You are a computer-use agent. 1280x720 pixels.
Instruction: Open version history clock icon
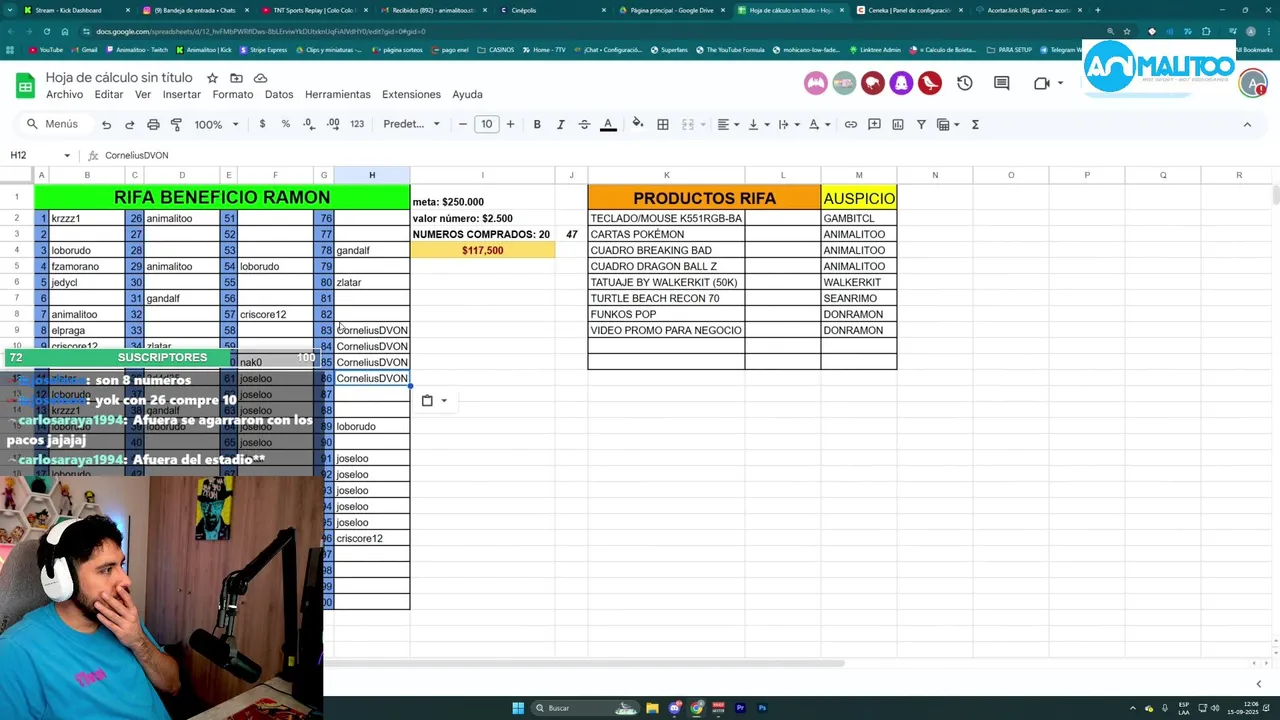(964, 83)
